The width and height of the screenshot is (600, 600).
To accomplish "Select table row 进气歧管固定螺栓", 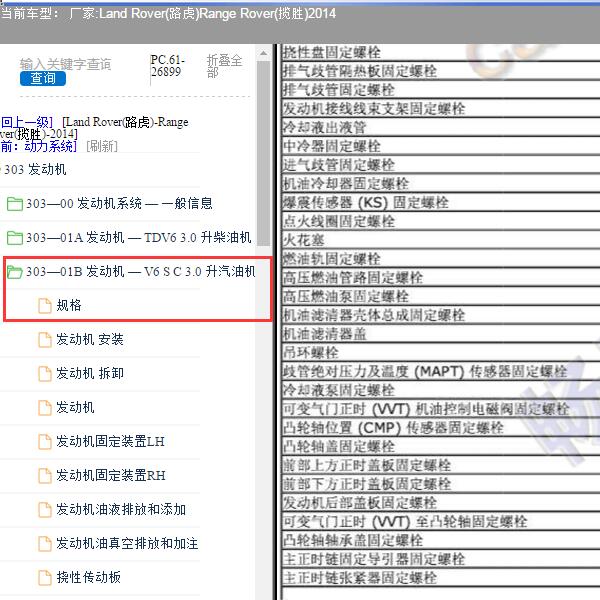I will (440, 165).
